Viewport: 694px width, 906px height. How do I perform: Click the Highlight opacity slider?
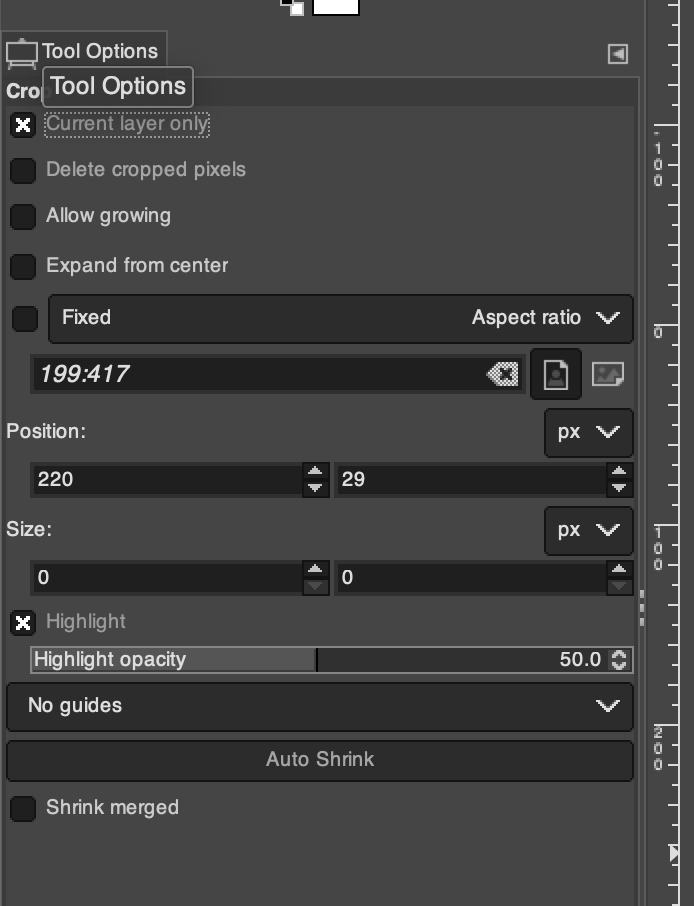(320, 660)
